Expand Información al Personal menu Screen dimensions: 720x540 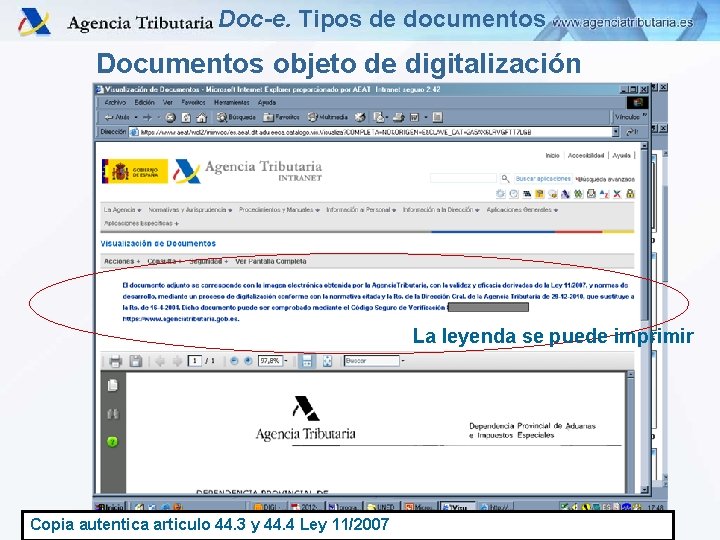(361, 210)
